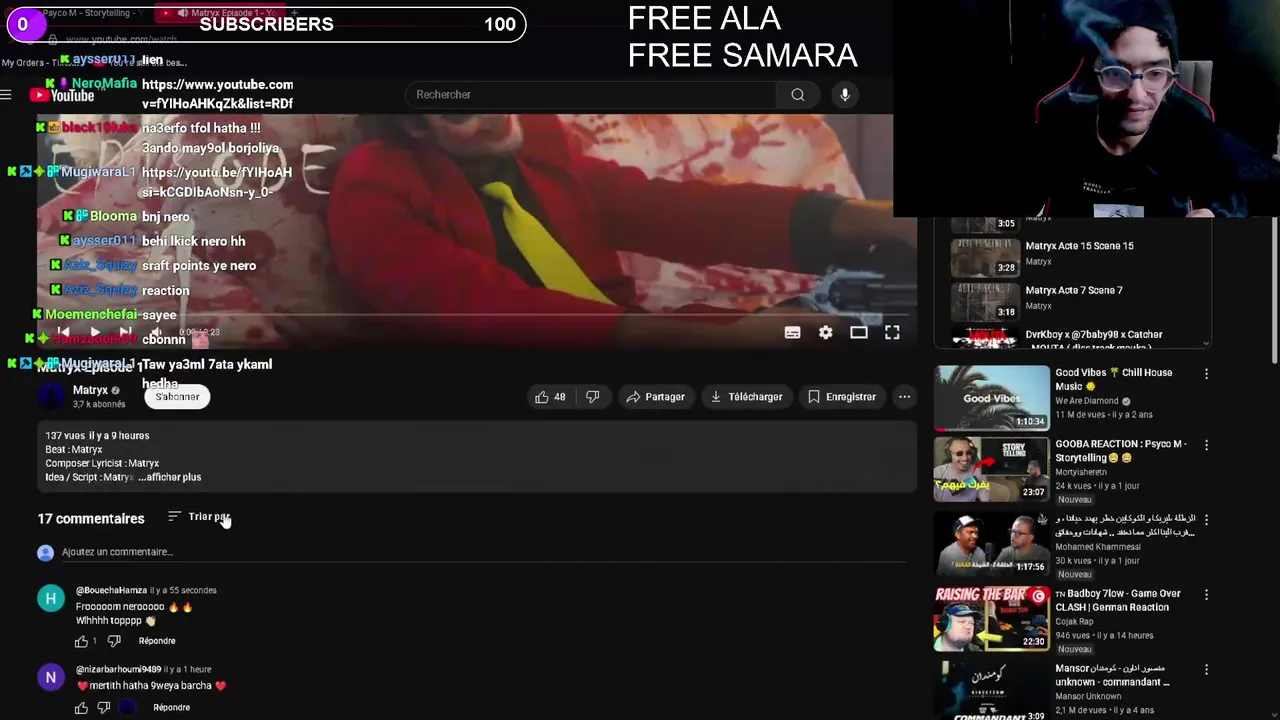1280x720 pixels.
Task: Open playlist item Matryx Acte 15 Scene 15
Action: pos(1080,246)
